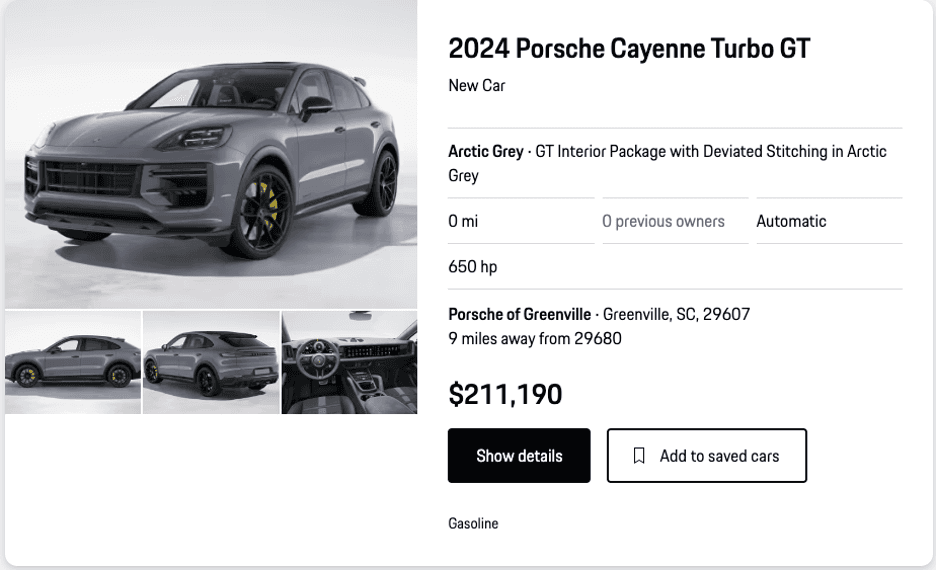The image size is (936, 570).
Task: Click the 650 hp power spec
Action: click(x=472, y=267)
